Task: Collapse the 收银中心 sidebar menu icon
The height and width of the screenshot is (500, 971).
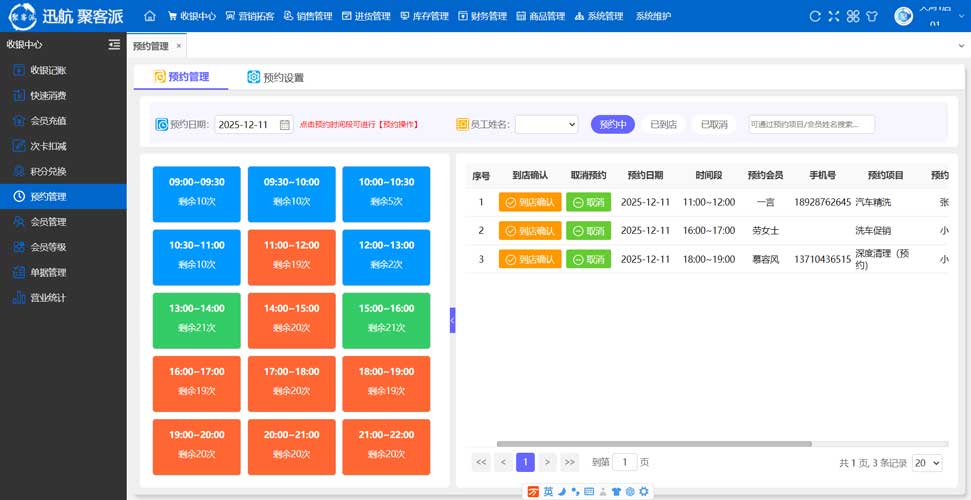Action: click(114, 45)
